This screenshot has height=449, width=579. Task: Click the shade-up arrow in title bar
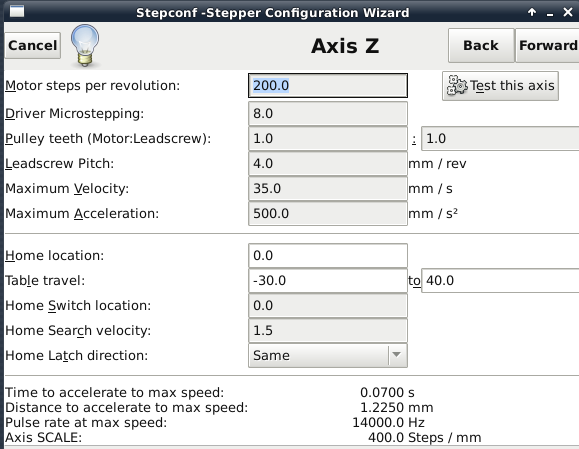coord(532,12)
